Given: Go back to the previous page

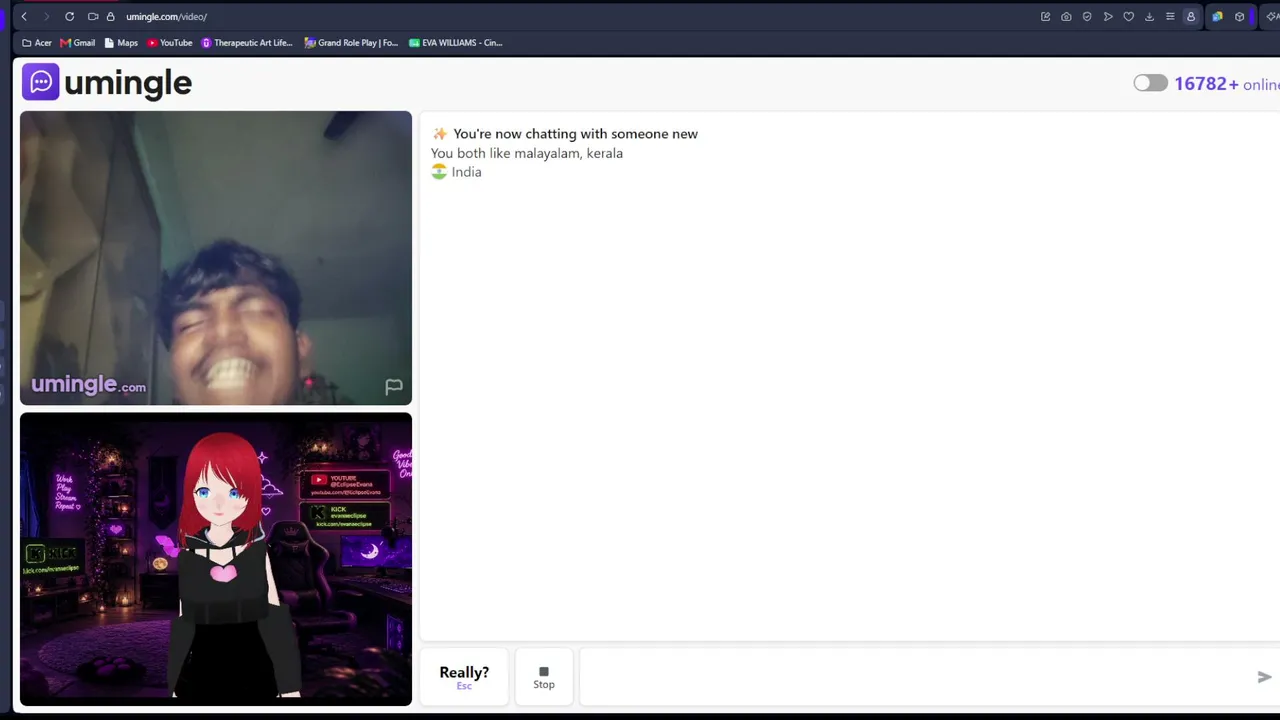Looking at the screenshot, I should coord(24,16).
